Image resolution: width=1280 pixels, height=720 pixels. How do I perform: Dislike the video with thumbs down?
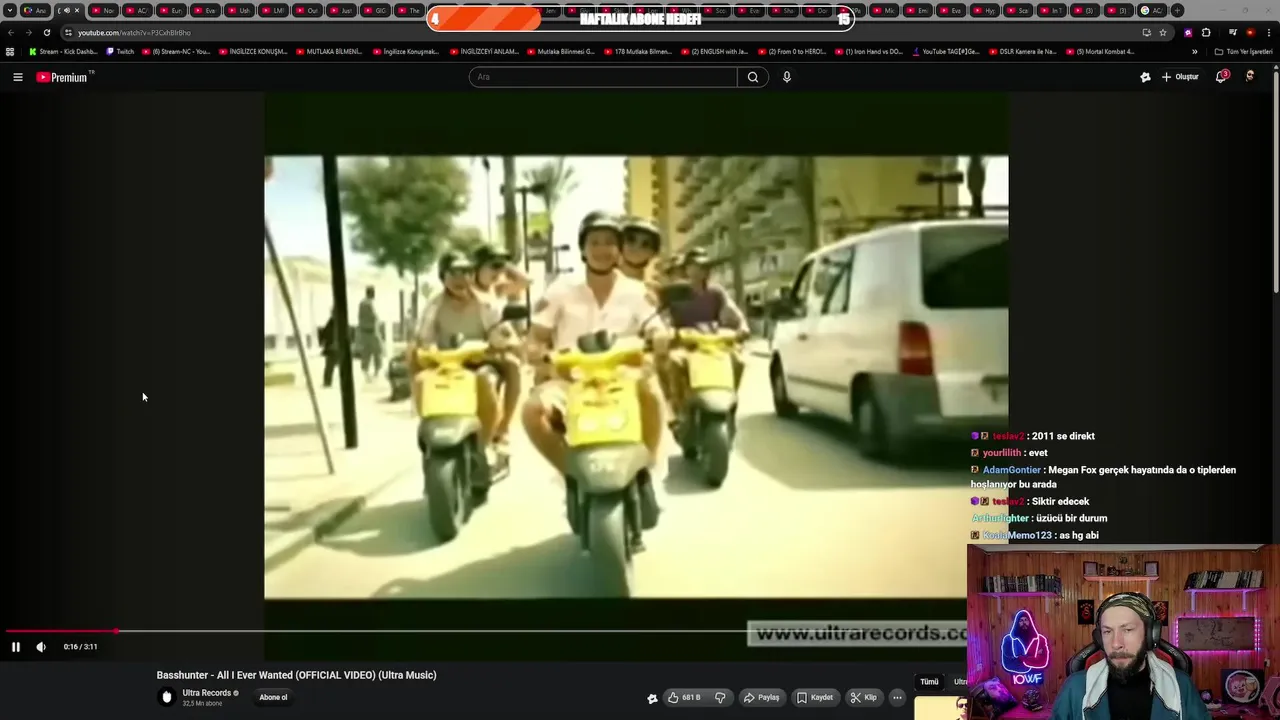click(x=720, y=698)
